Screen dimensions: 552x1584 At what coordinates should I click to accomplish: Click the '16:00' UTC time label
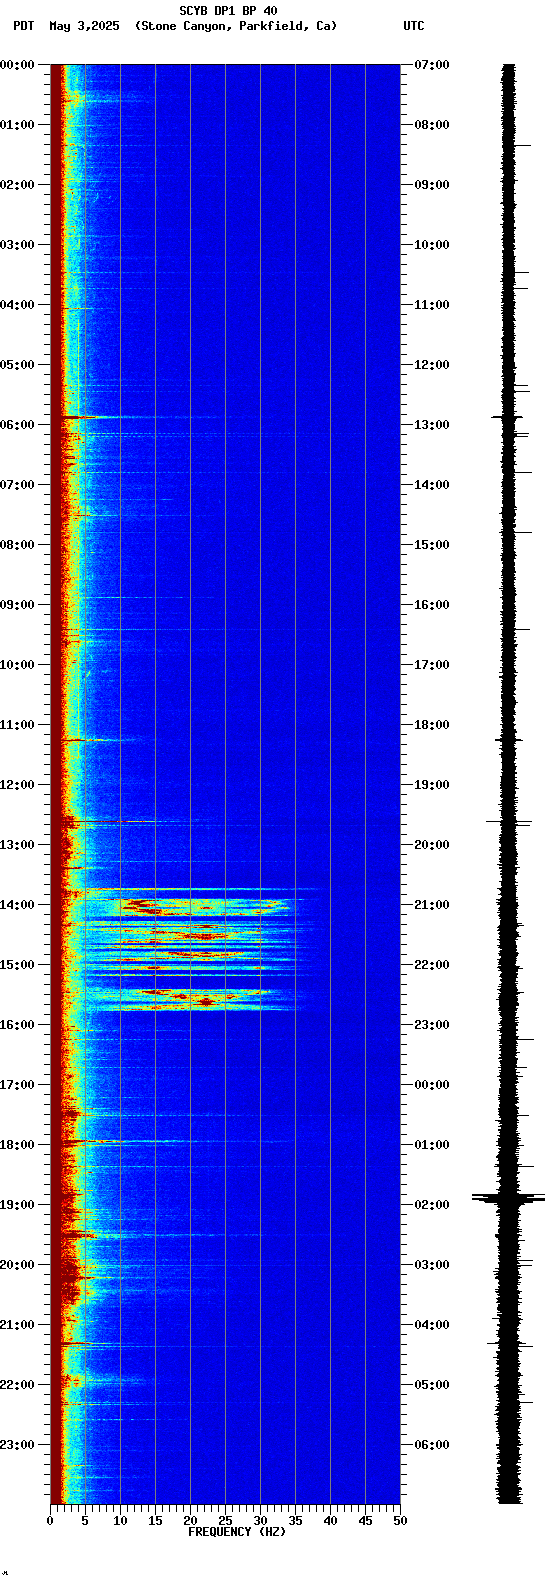pos(431,605)
